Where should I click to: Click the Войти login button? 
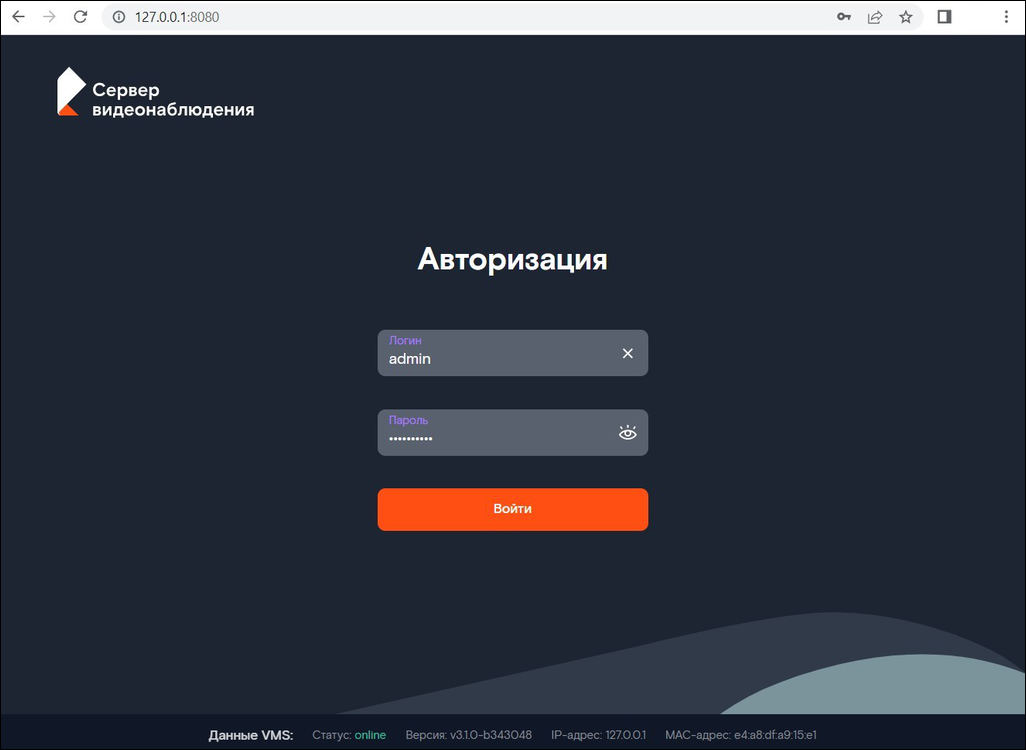coord(512,509)
